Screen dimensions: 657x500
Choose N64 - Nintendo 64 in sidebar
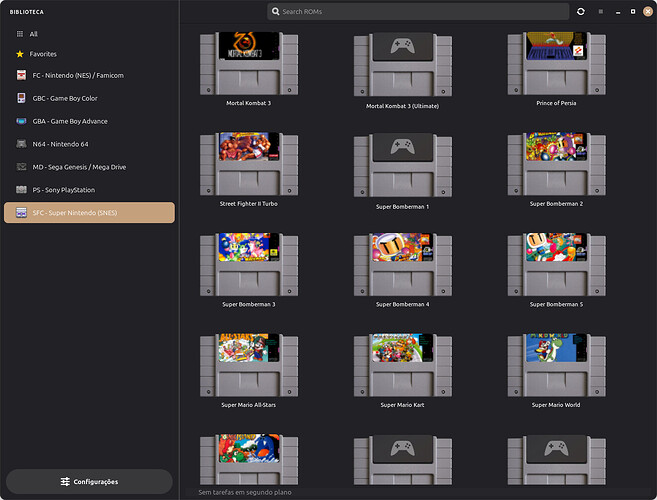point(89,144)
